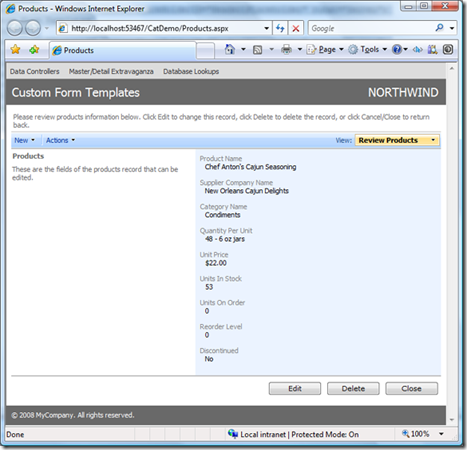Click the search magnifier icon
This screenshot has width=467, height=450.
tap(440, 28)
